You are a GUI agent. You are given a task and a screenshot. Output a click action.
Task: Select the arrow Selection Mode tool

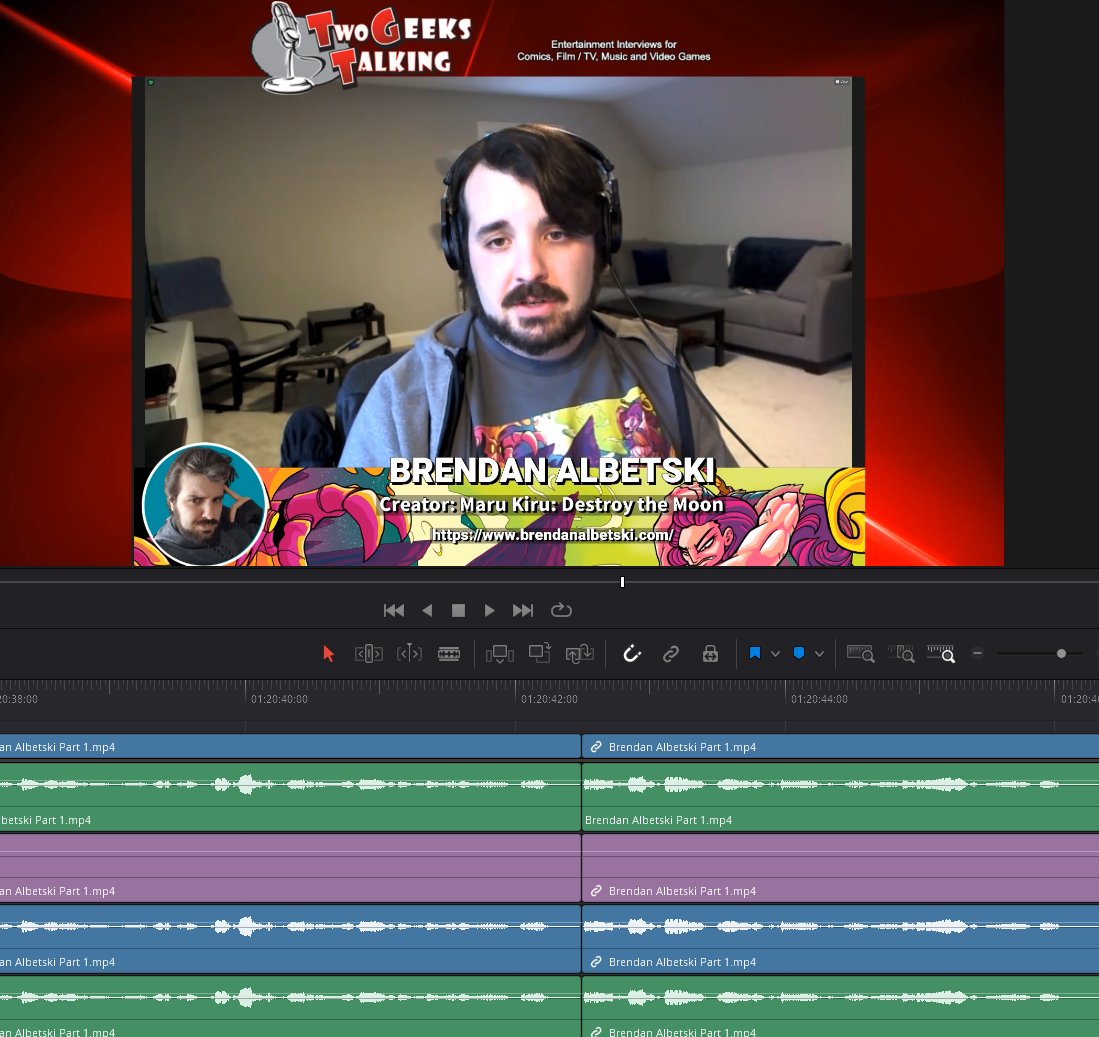tap(328, 654)
